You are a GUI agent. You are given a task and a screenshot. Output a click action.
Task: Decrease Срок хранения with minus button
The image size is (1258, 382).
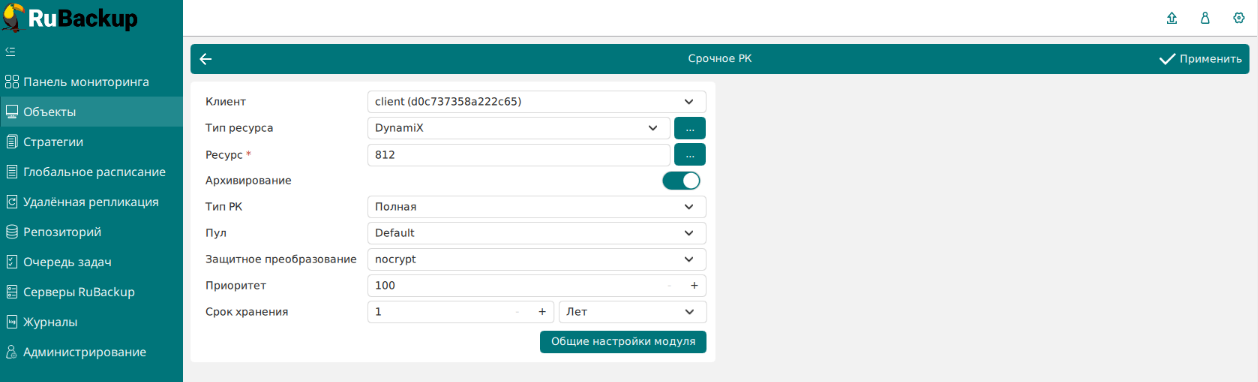pos(517,312)
